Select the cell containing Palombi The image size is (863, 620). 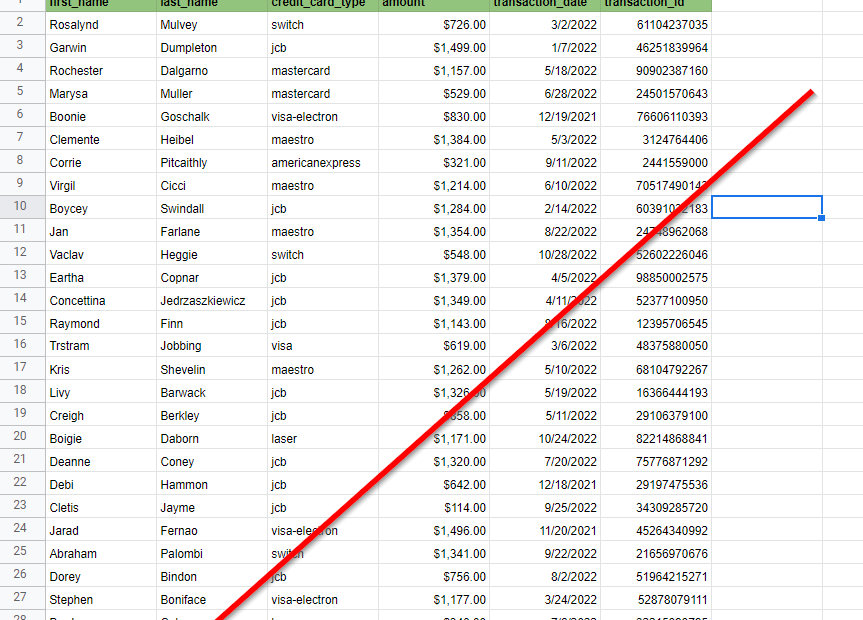[212, 553]
